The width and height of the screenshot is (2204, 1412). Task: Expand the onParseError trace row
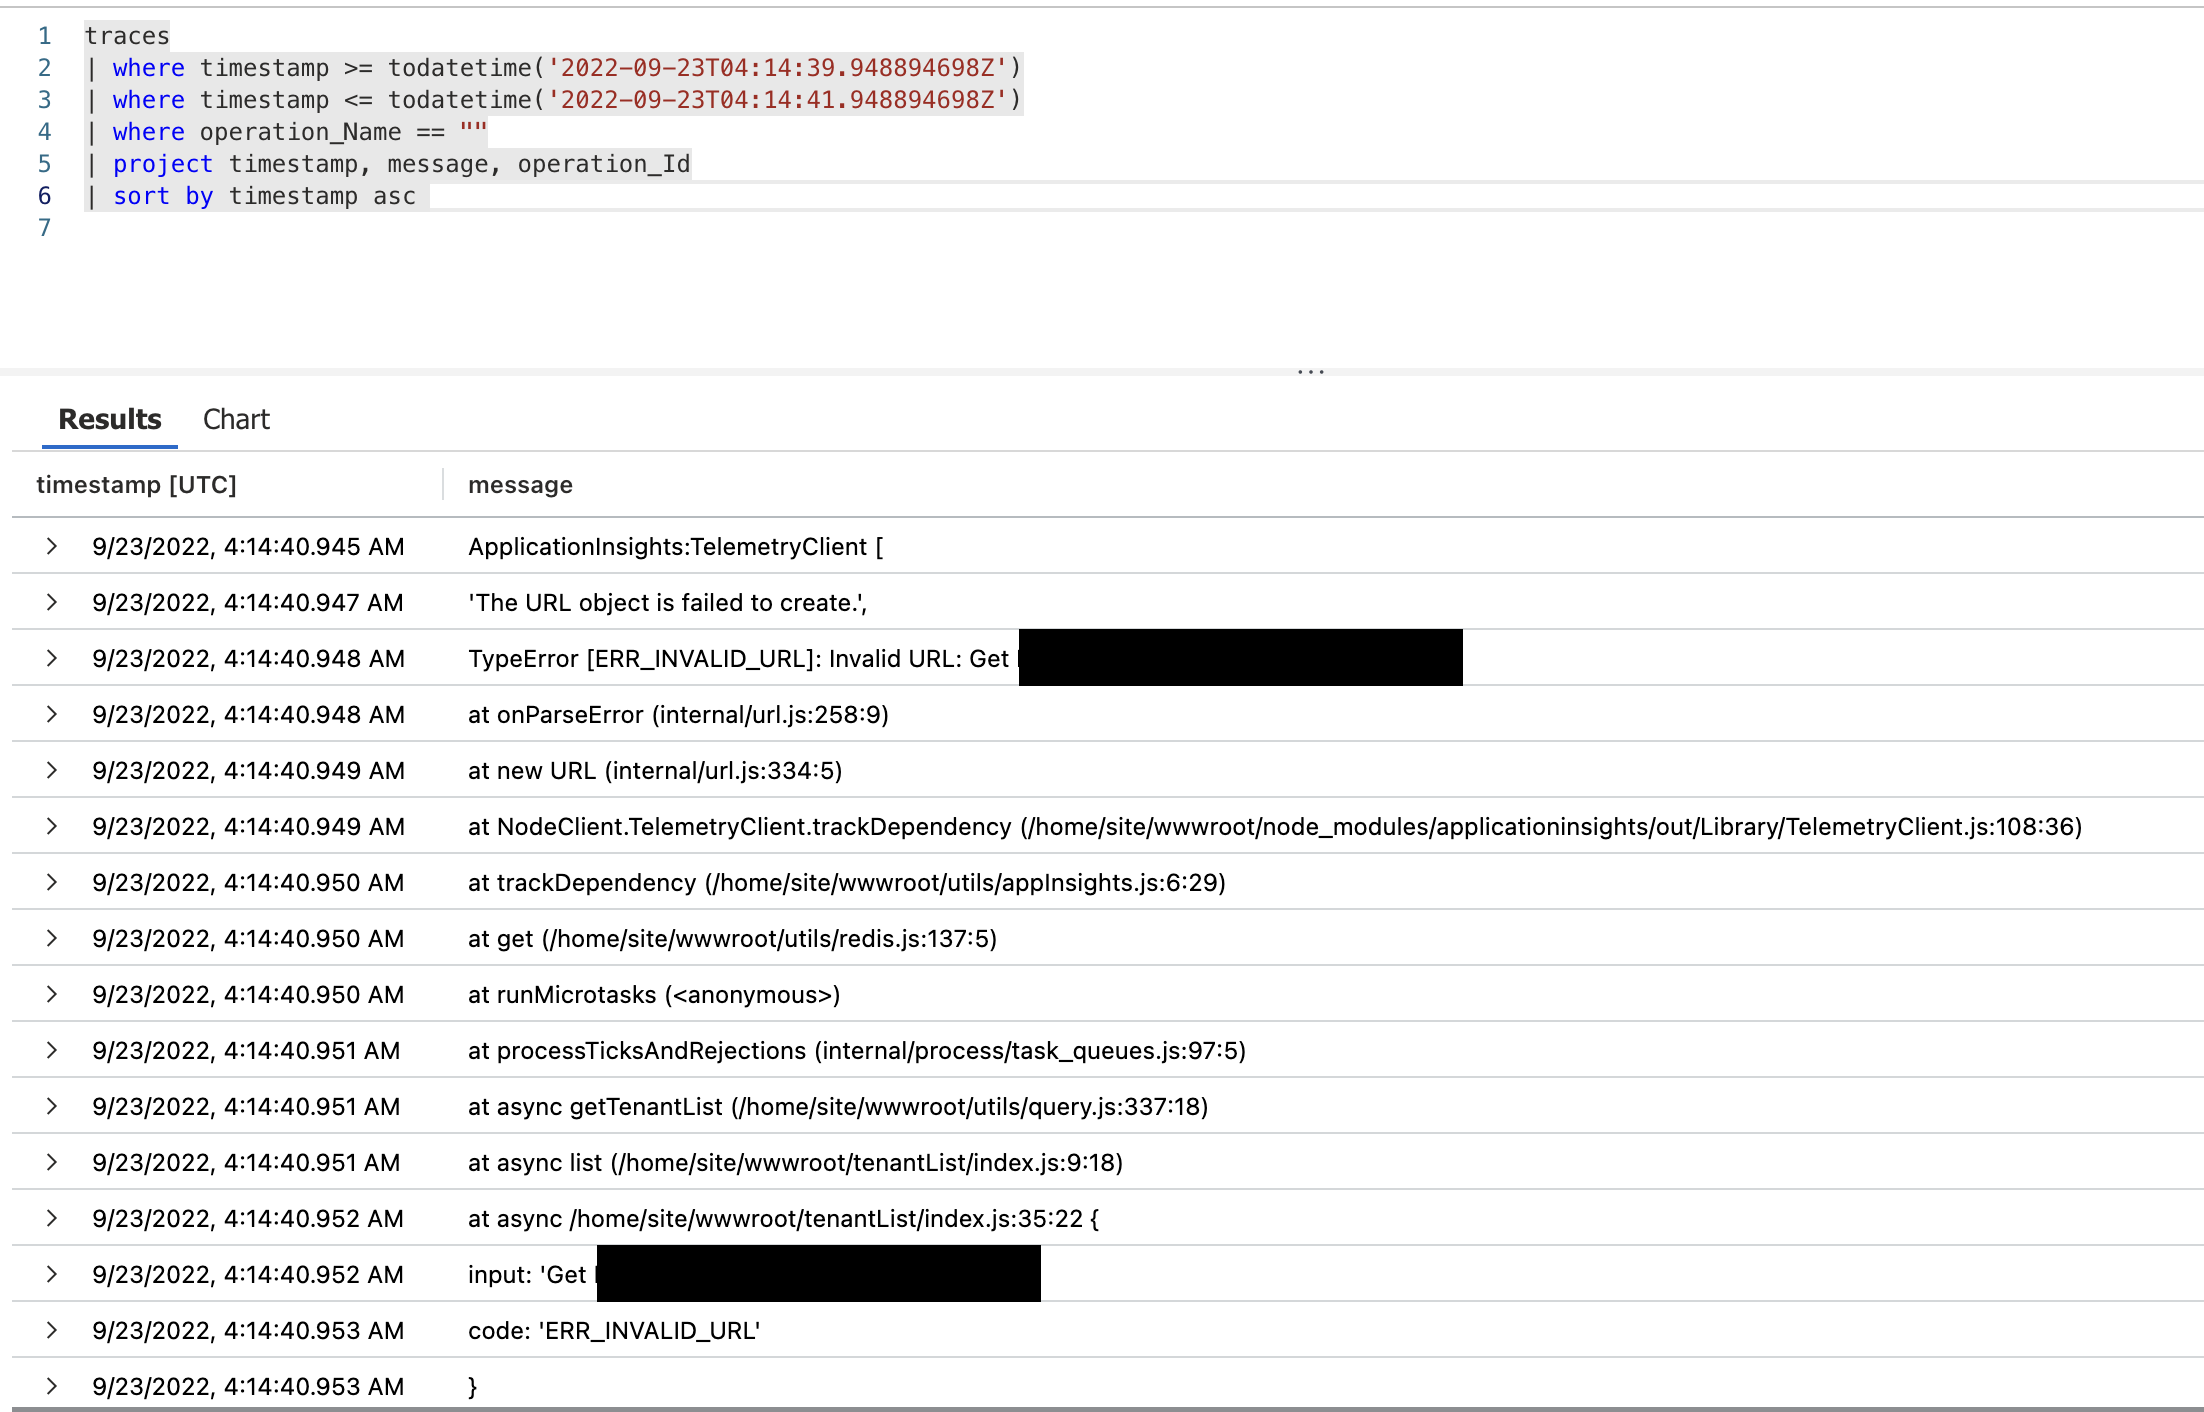pyautogui.click(x=51, y=714)
